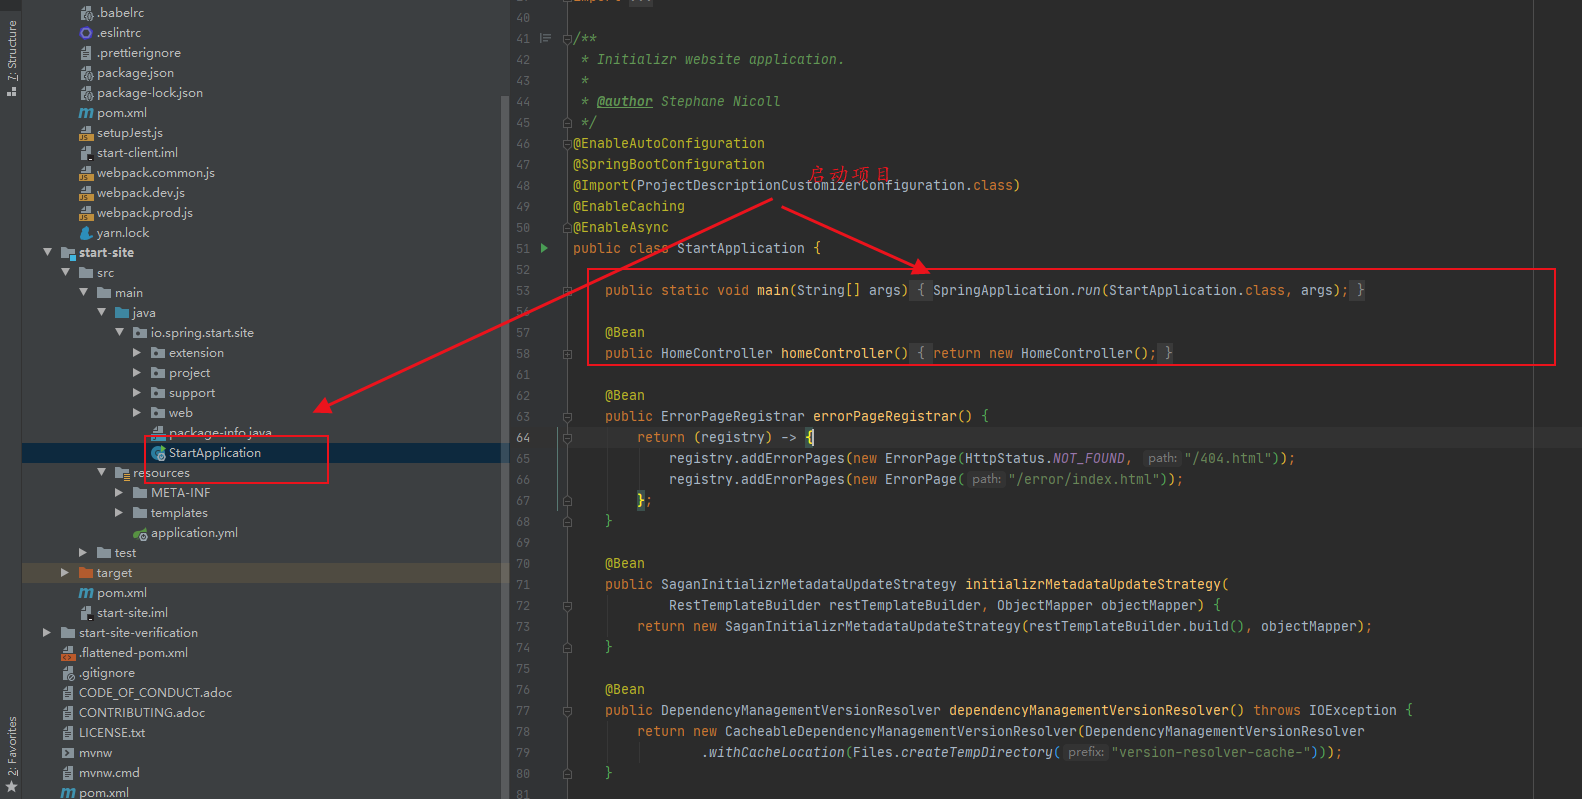This screenshot has width=1582, height=799.
Task: Click the mvnw script icon
Action: click(x=68, y=753)
